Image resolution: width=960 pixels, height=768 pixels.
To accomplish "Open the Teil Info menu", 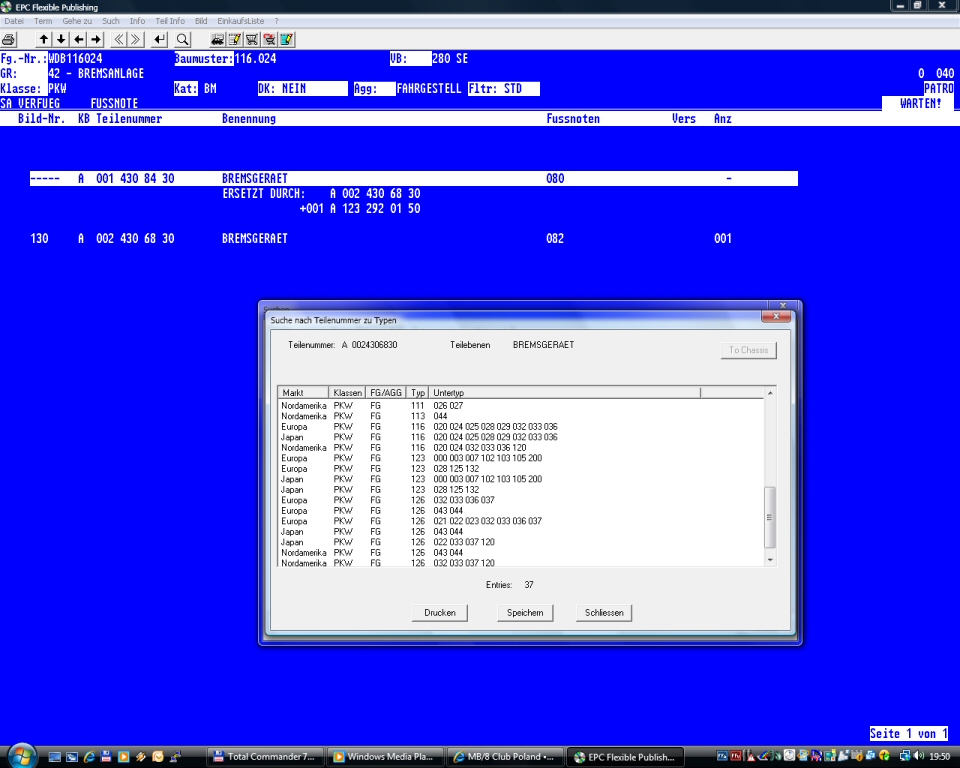I will coord(170,20).
